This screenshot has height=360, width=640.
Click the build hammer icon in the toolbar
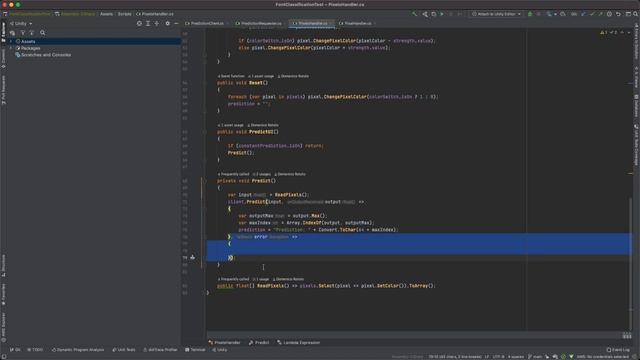(x=415, y=14)
